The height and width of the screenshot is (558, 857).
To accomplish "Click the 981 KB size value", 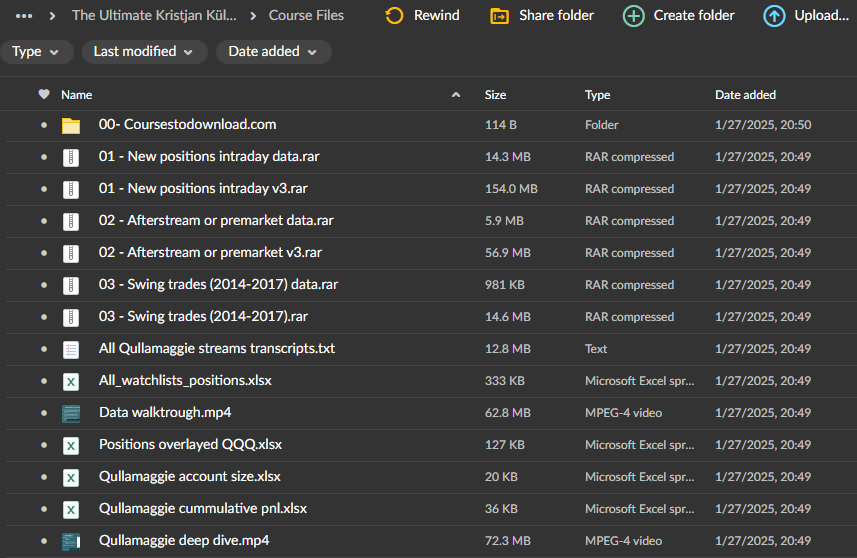I will (504, 285).
